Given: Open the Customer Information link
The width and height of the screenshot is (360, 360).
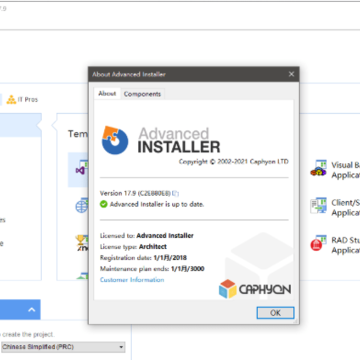Looking at the screenshot, I should tap(132, 280).
